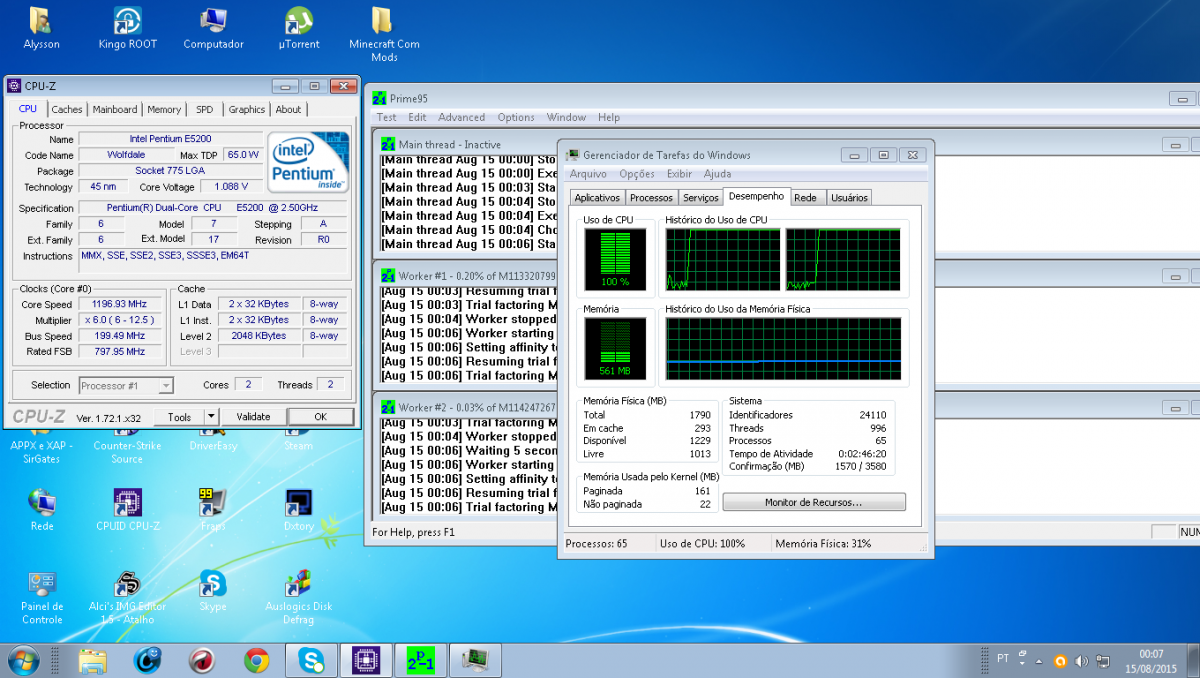Viewport: 1200px width, 678px height.
Task: Open the Processos tab in Task Manager
Action: click(652, 198)
